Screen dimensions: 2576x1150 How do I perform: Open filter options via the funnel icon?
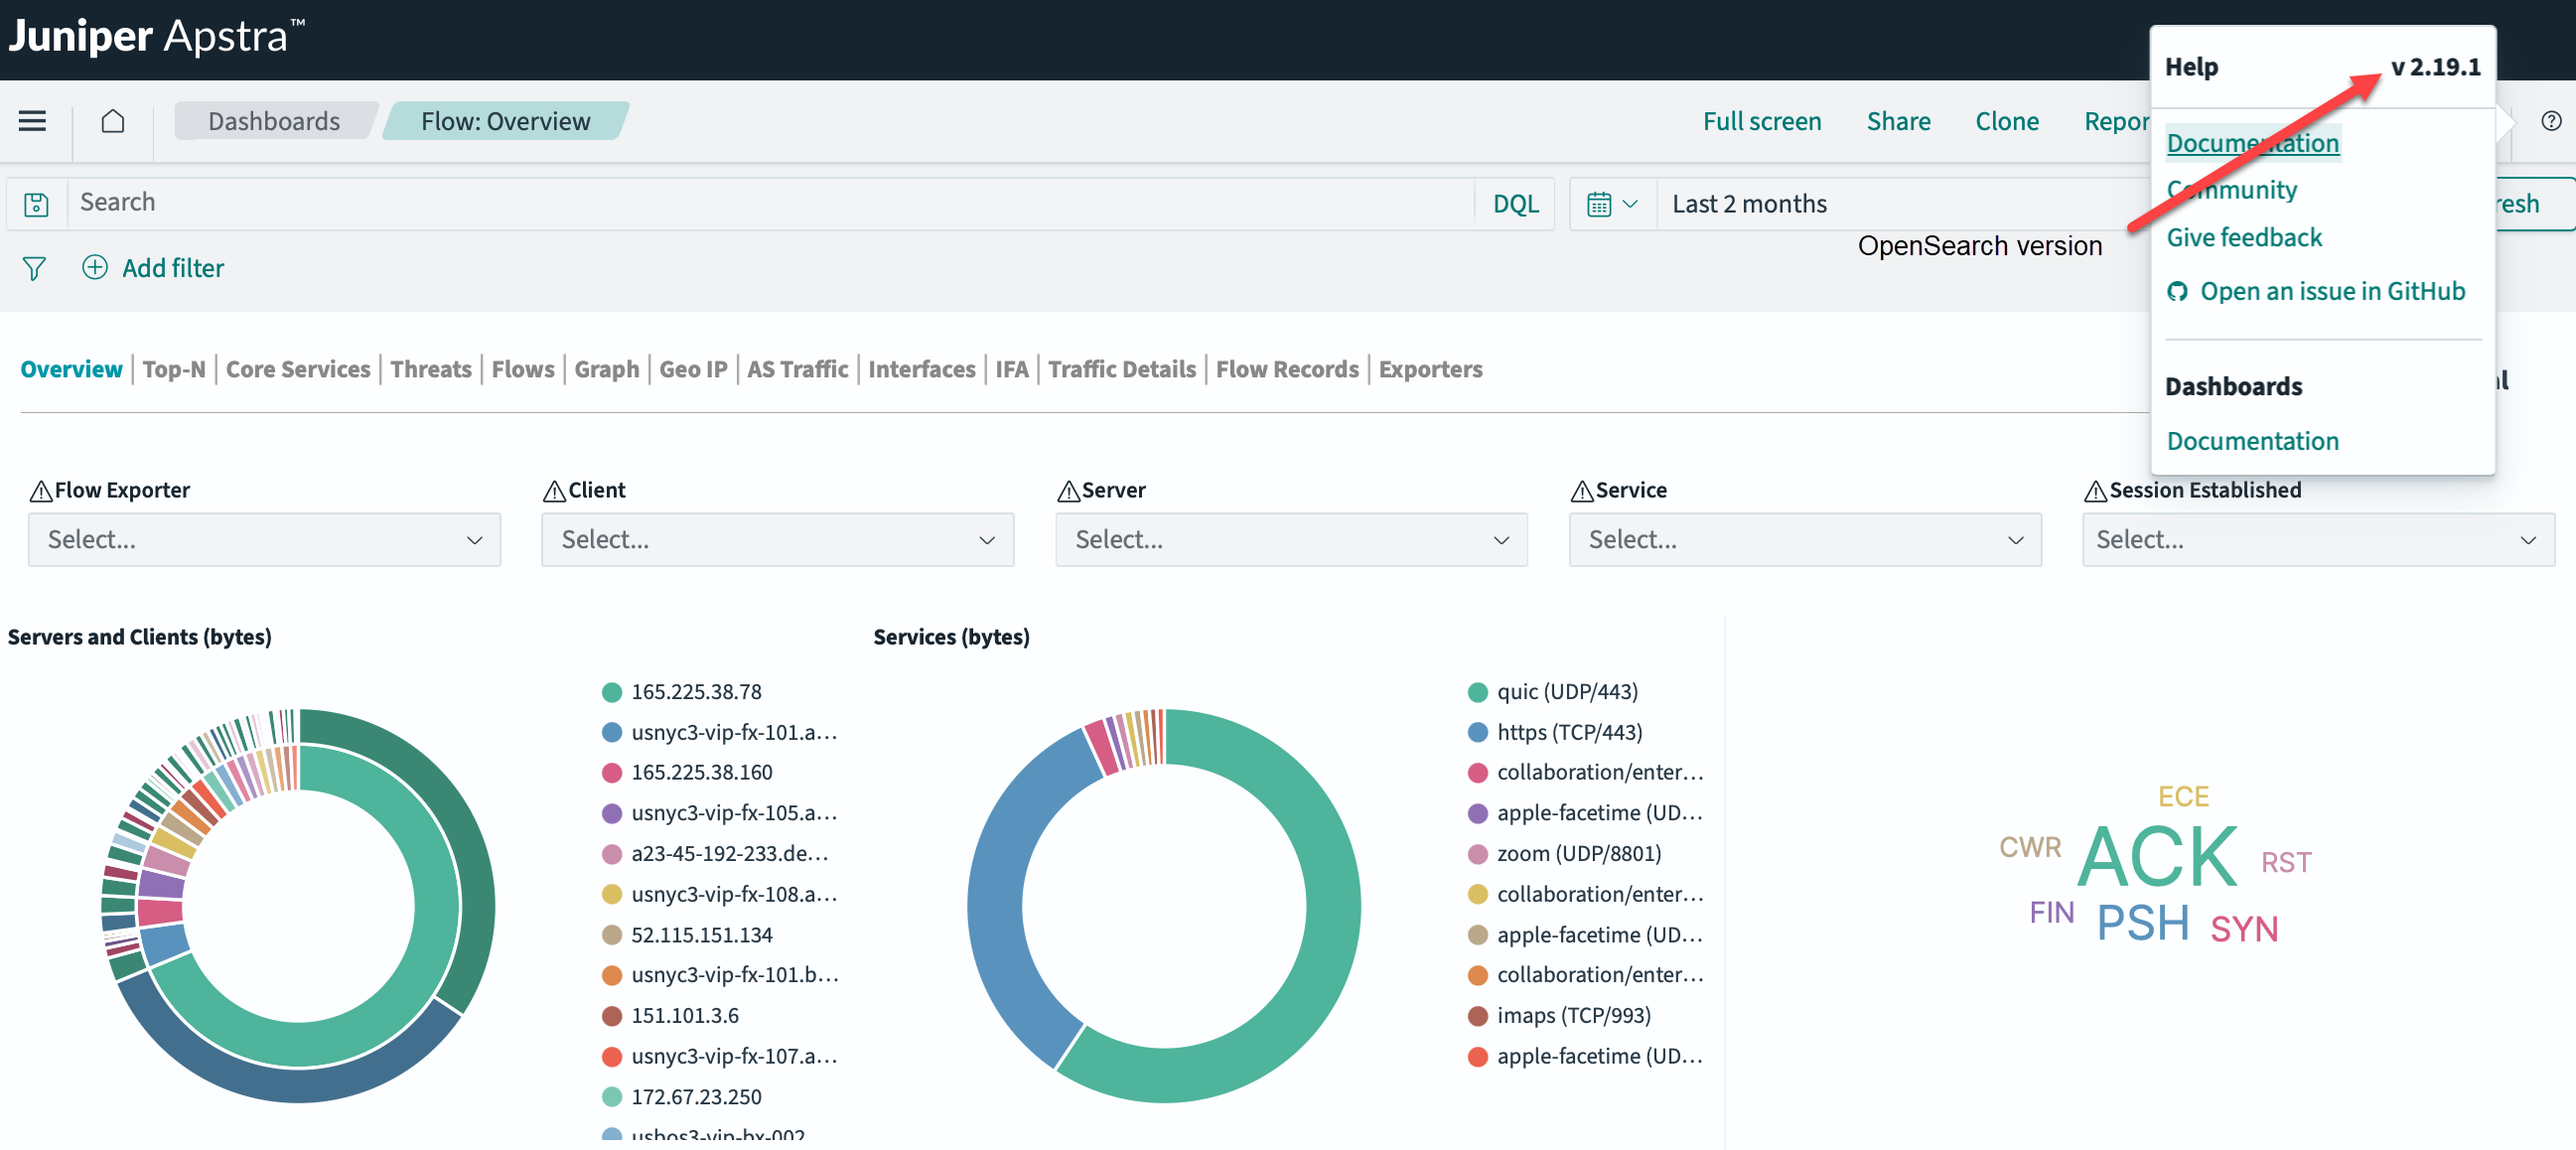[33, 267]
